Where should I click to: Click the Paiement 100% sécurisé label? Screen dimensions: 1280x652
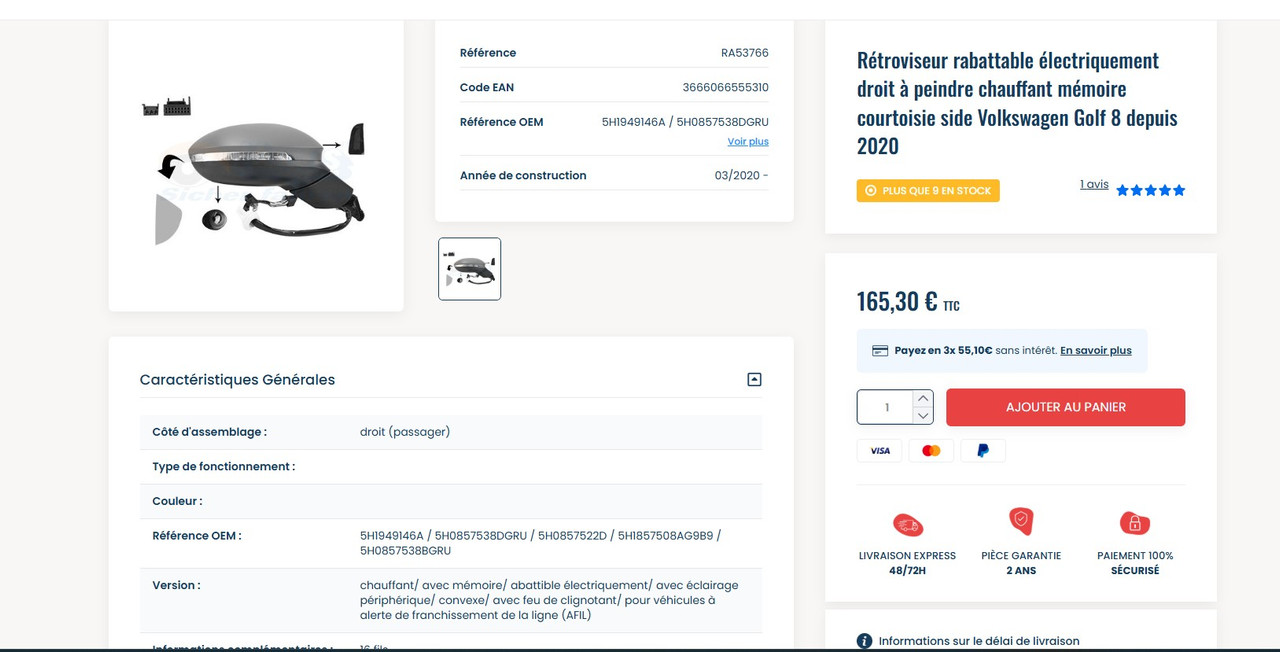pos(1135,563)
